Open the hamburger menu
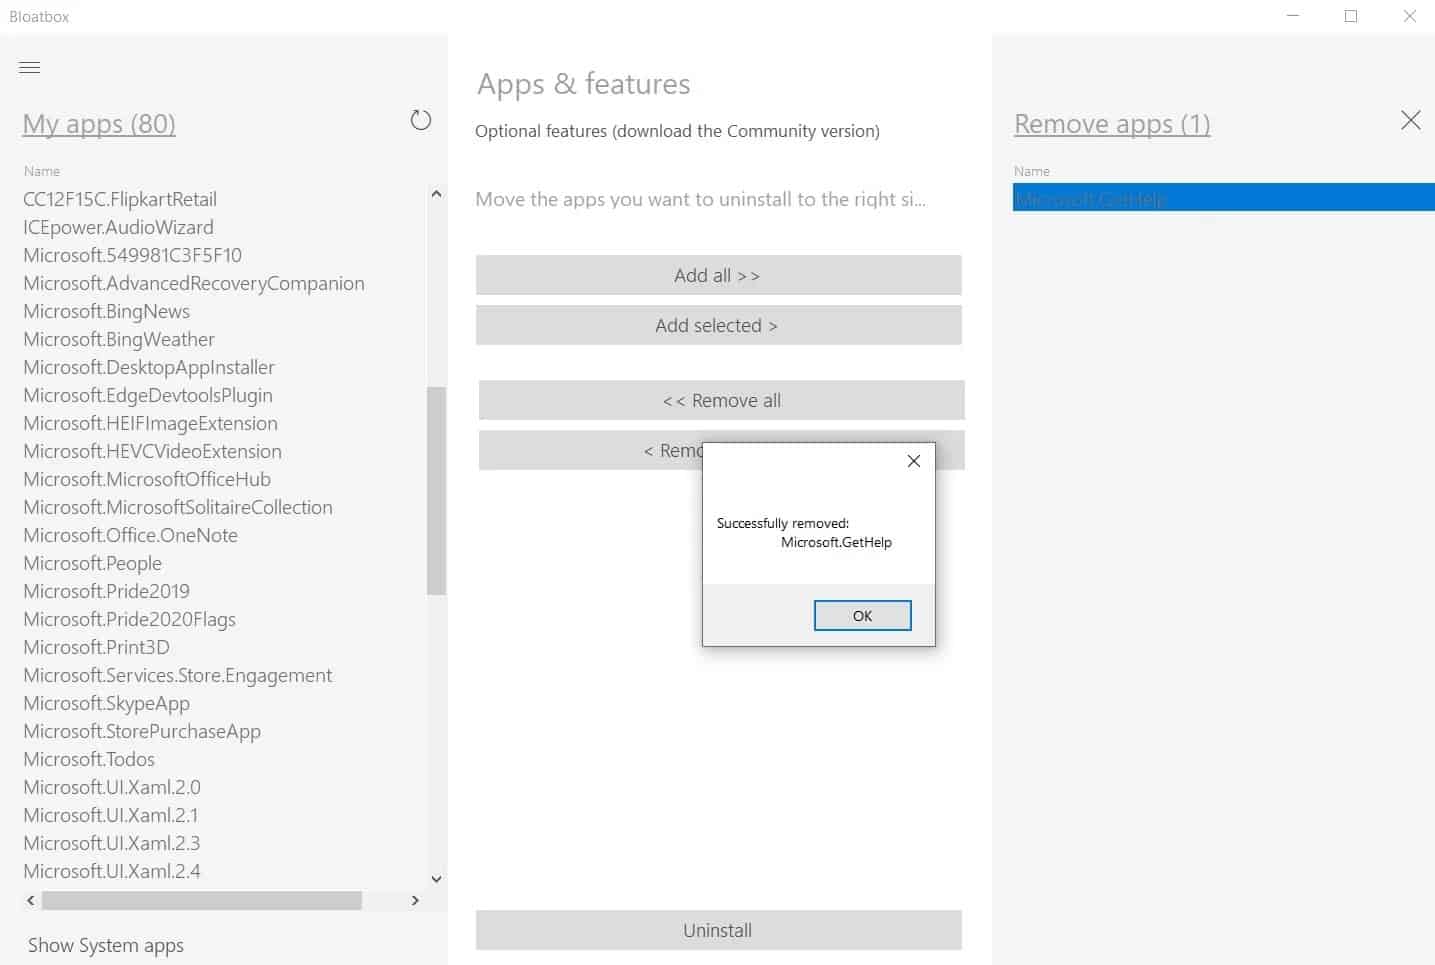 (30, 67)
